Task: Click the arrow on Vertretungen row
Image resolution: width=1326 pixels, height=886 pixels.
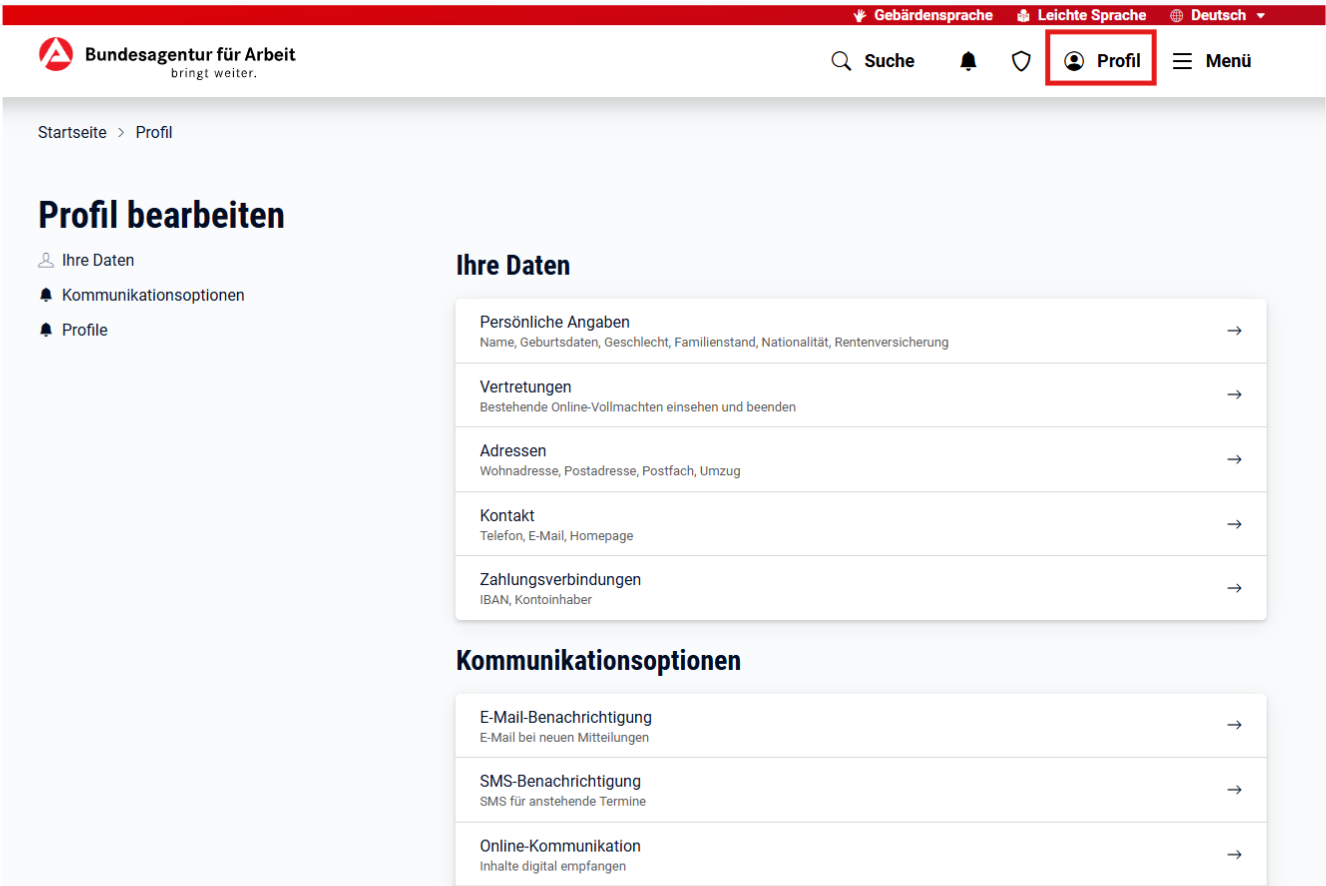Action: 1234,395
